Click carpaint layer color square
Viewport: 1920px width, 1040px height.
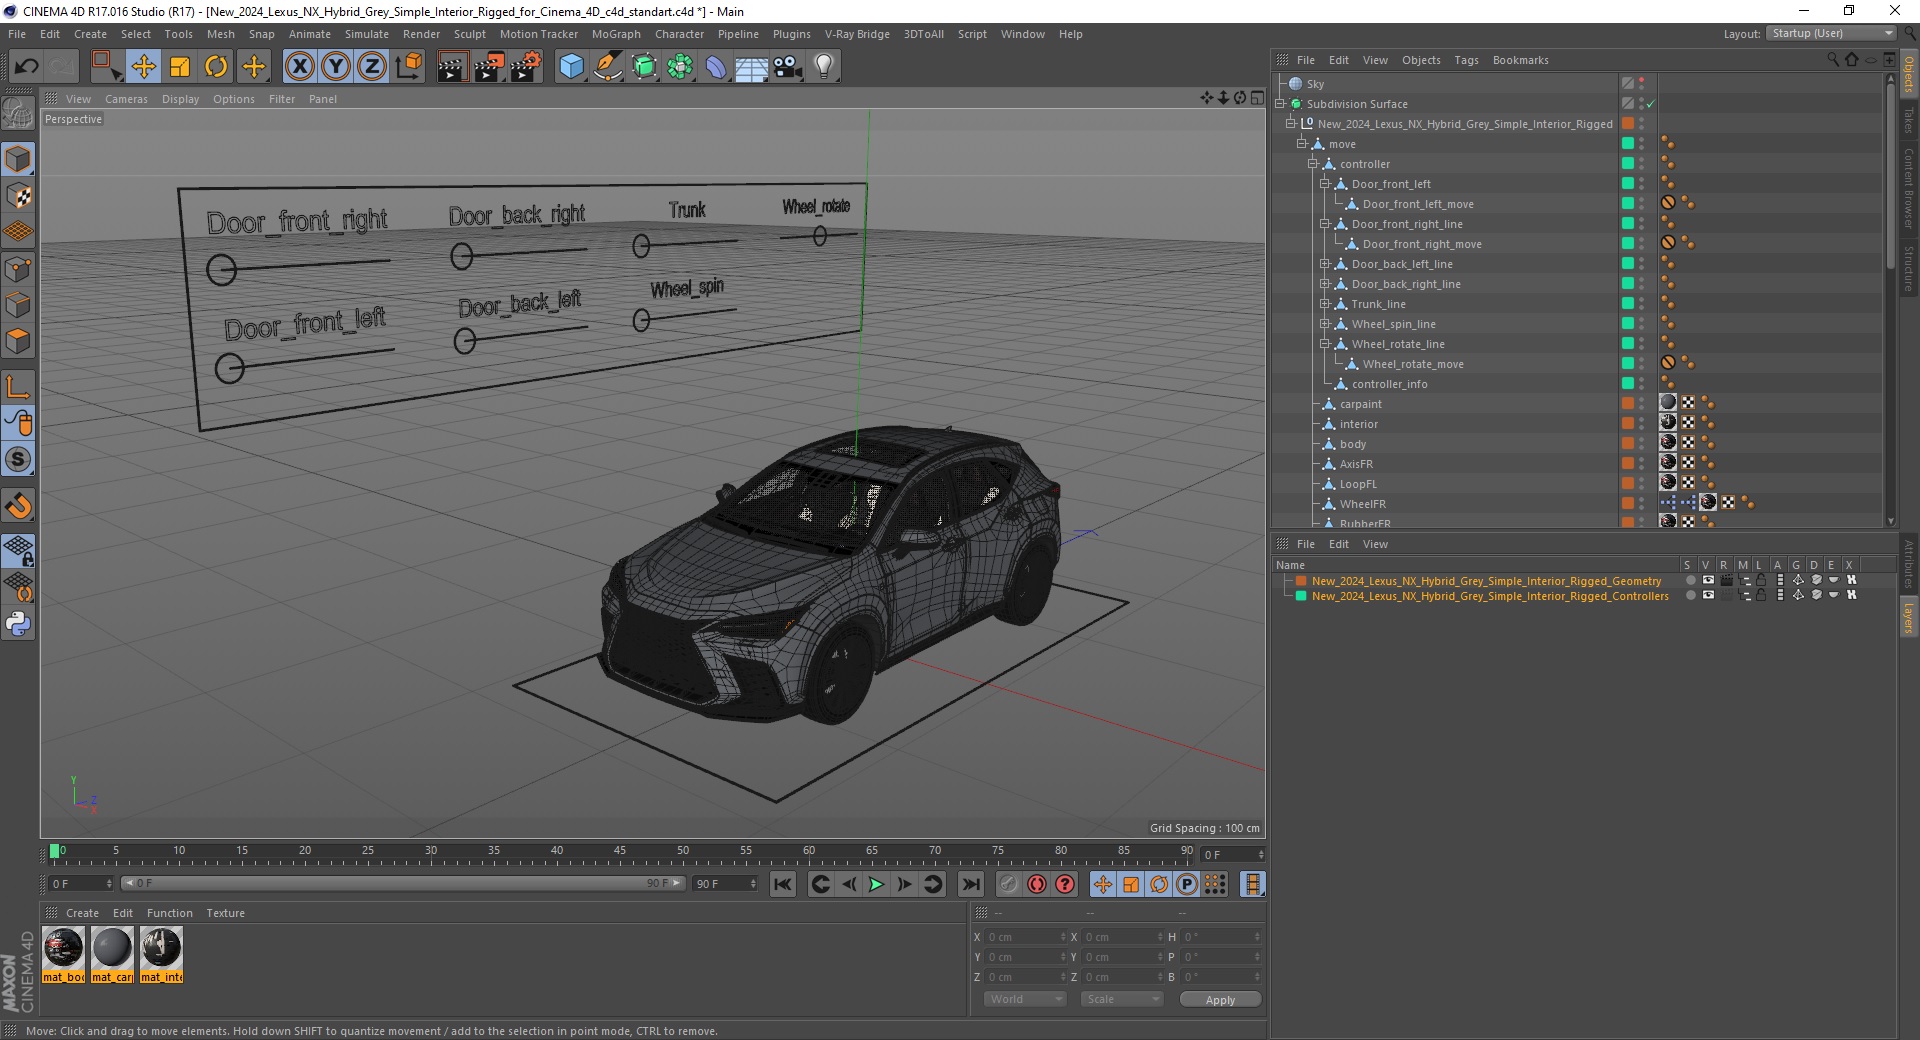click(1627, 403)
